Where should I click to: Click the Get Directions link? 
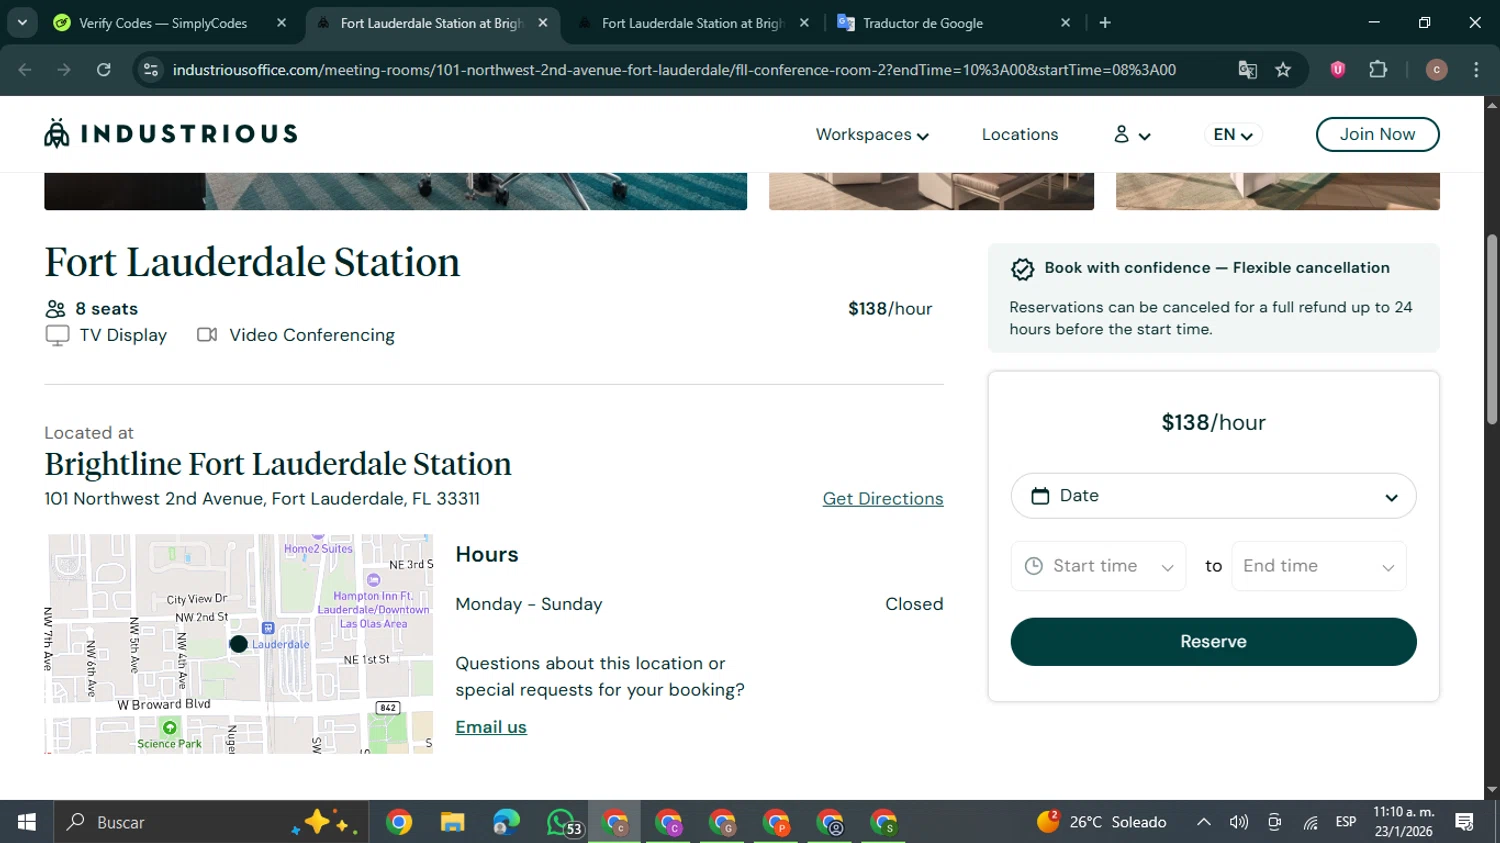coord(883,498)
